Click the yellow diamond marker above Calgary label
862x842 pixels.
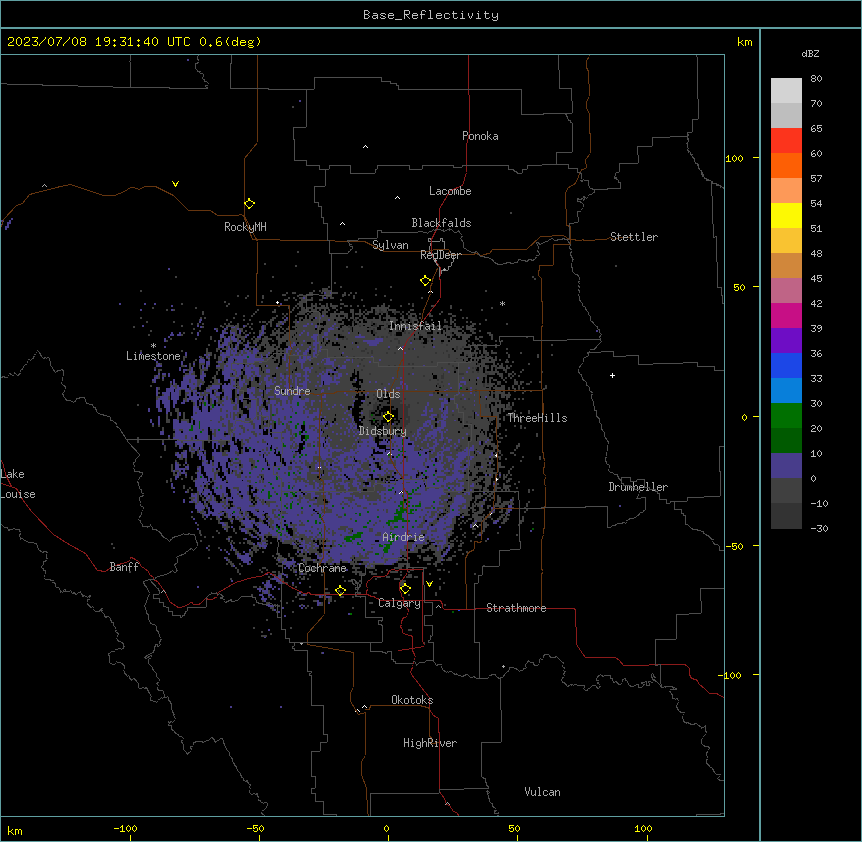405,589
